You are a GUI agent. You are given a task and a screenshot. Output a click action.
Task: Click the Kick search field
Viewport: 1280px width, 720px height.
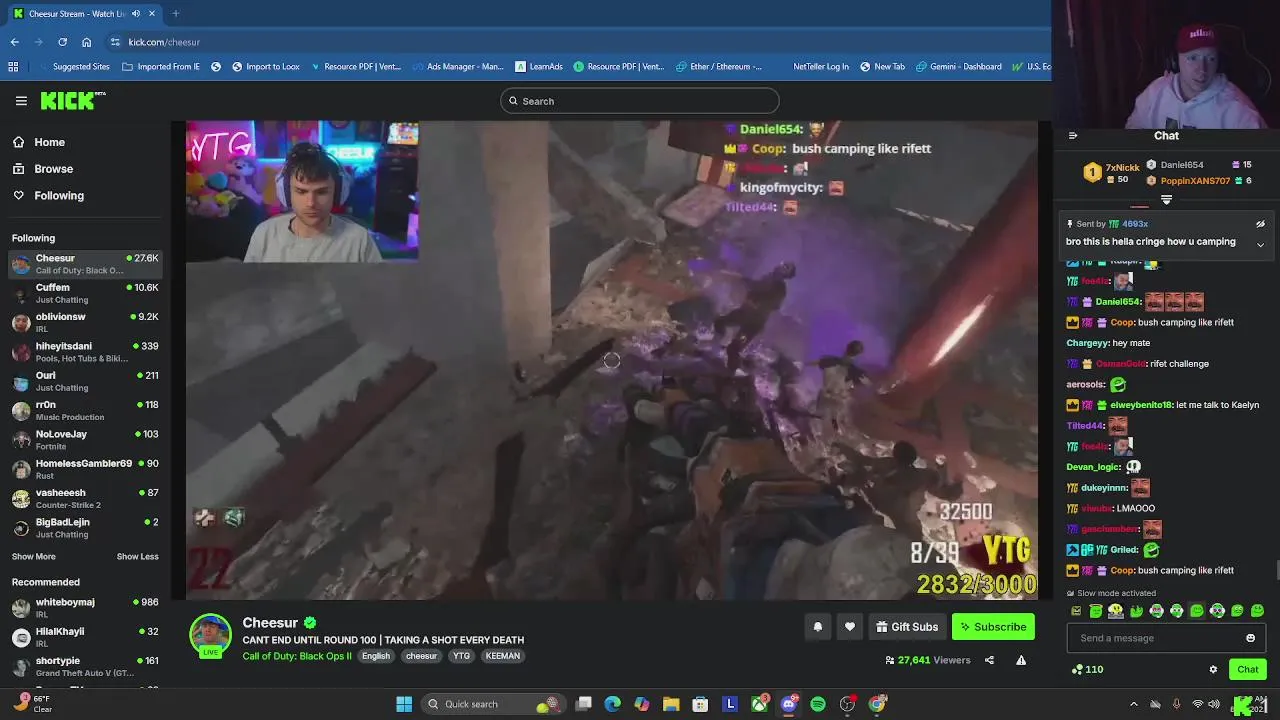[x=640, y=101]
